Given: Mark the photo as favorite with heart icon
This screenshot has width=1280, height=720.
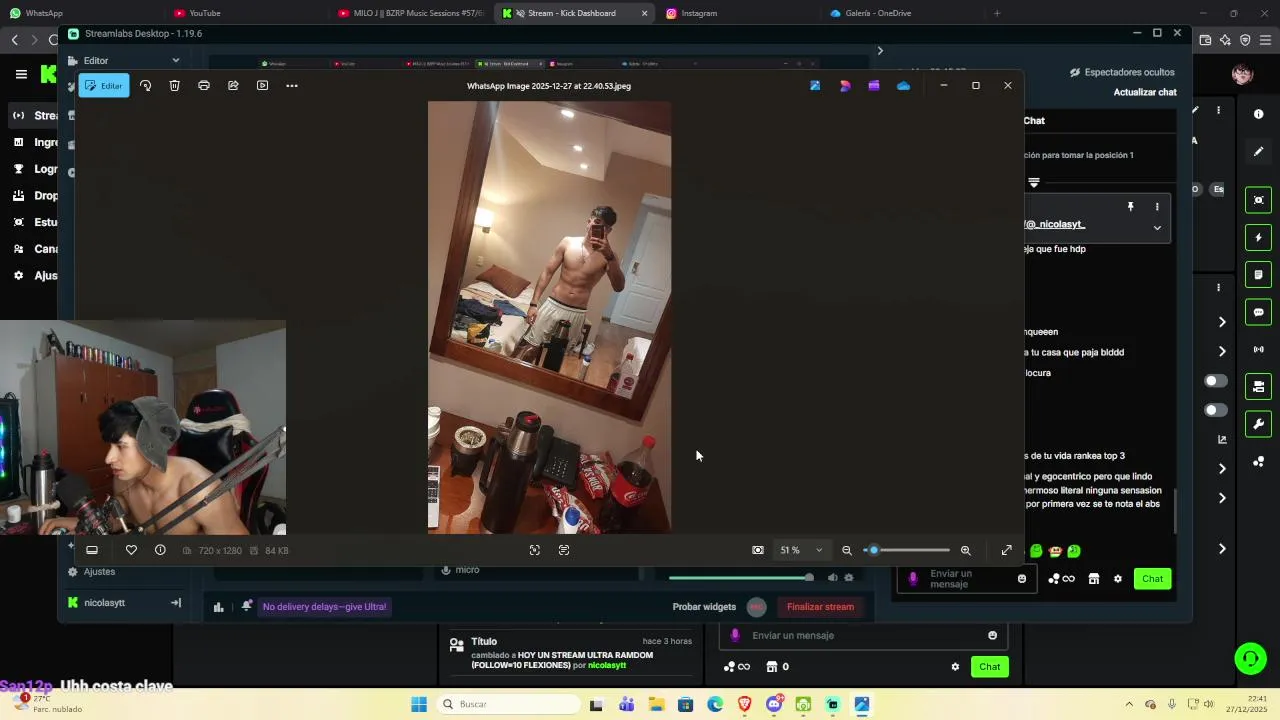Looking at the screenshot, I should coord(131,550).
